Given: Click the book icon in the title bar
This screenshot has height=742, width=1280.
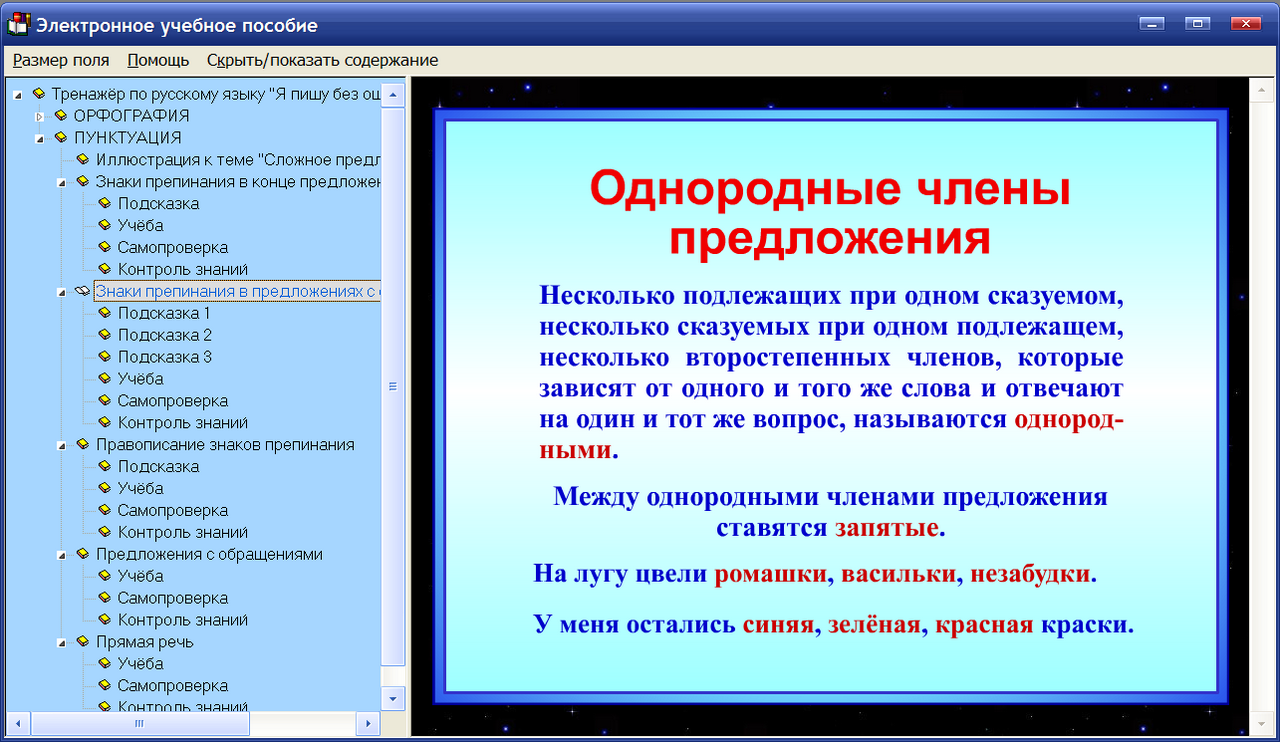Looking at the screenshot, I should (x=17, y=25).
